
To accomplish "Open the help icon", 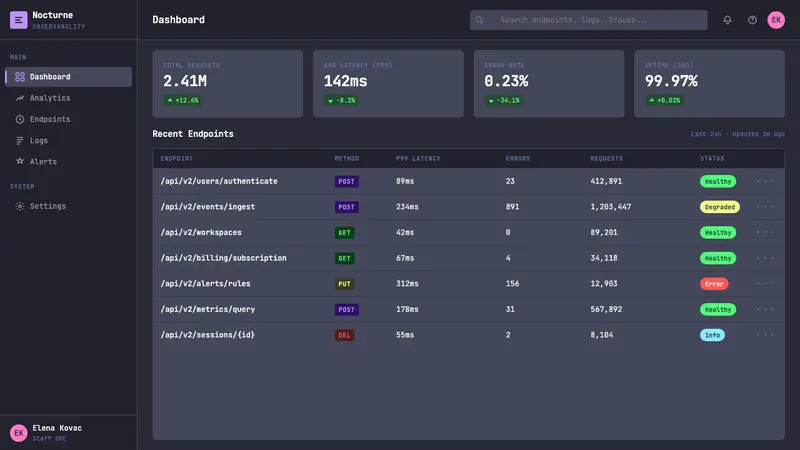I will (x=752, y=20).
